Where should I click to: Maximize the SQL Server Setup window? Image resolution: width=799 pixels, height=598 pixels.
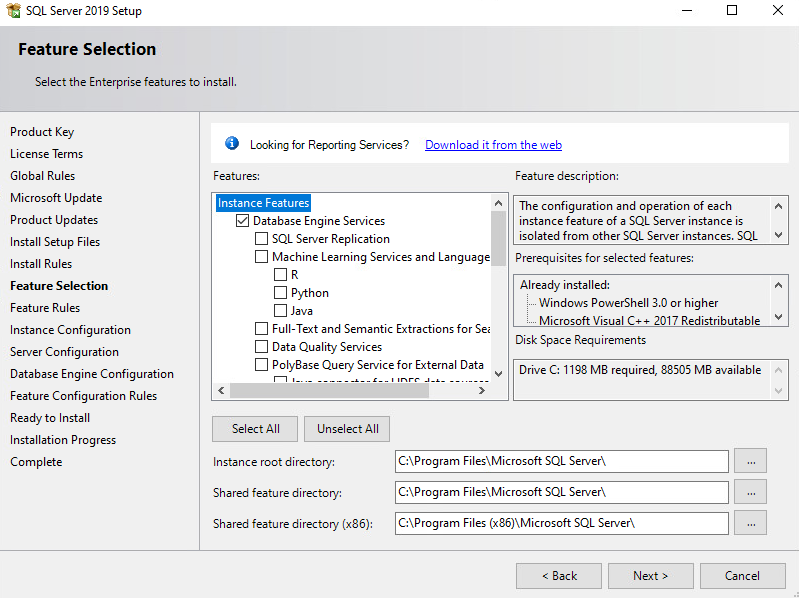click(x=732, y=10)
